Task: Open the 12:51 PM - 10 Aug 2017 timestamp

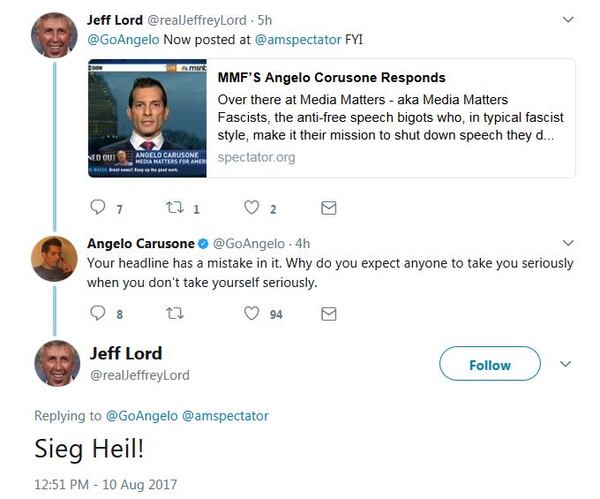Action: [x=105, y=484]
